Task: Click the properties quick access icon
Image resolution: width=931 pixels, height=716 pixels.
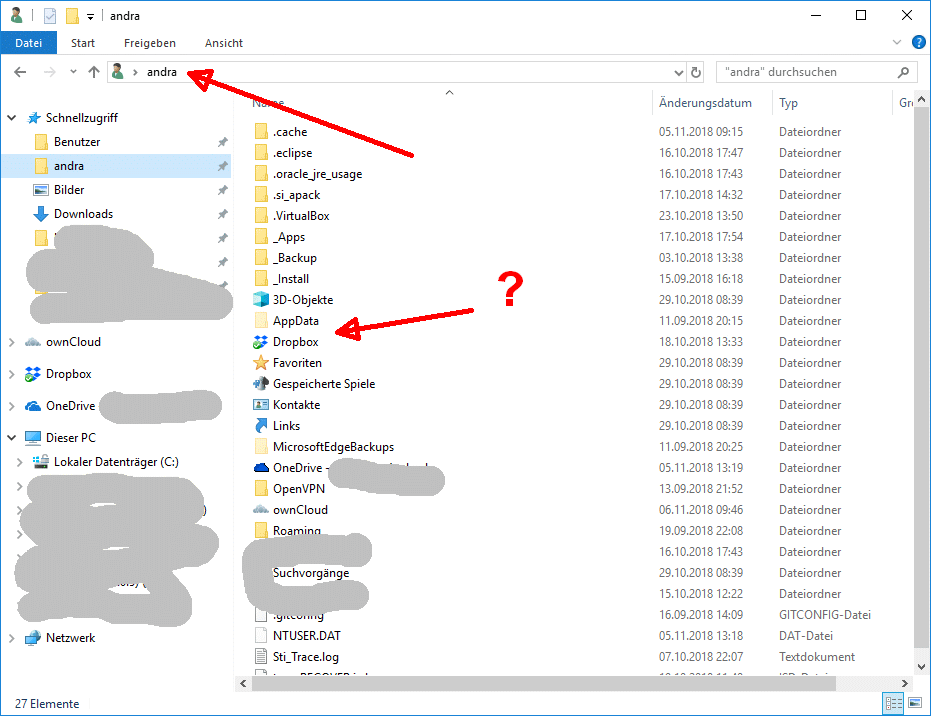Action: click(x=50, y=16)
